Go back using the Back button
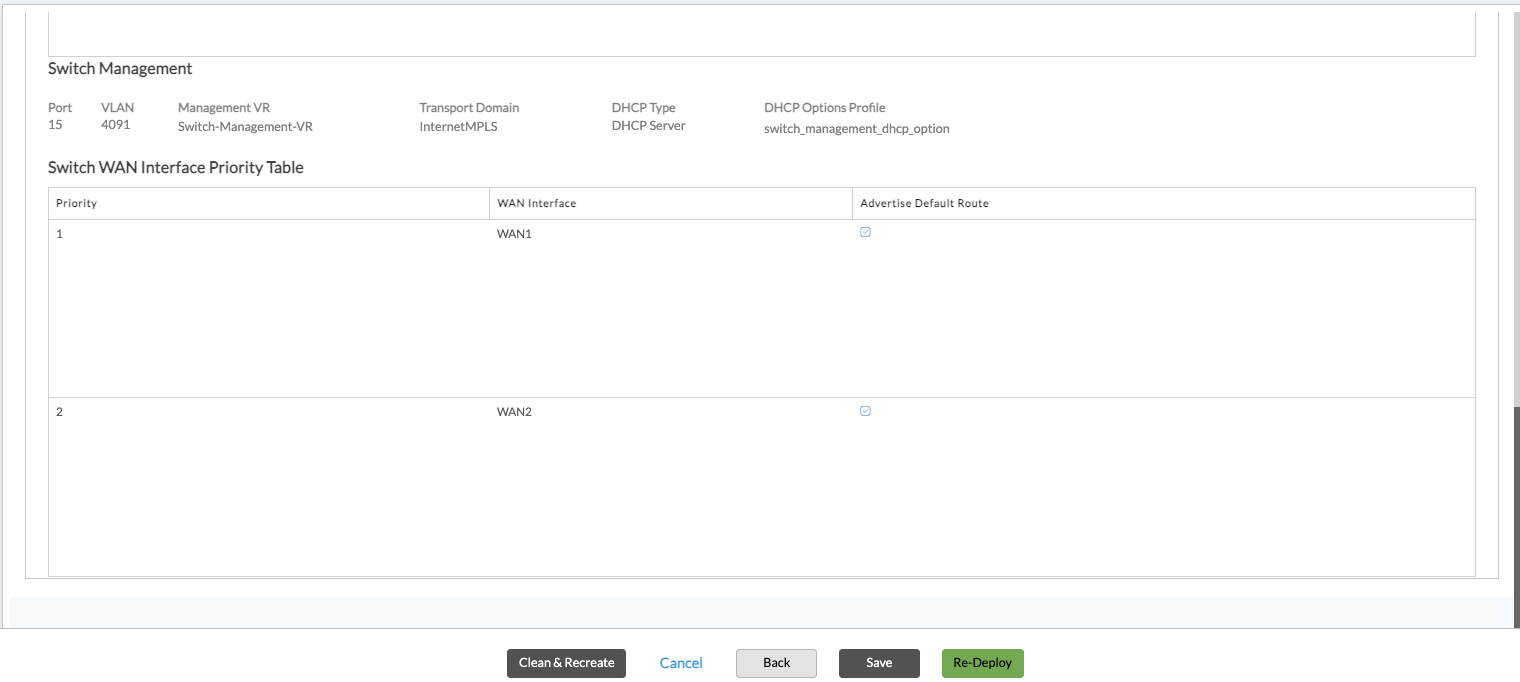This screenshot has width=1520, height=682. pos(776,663)
